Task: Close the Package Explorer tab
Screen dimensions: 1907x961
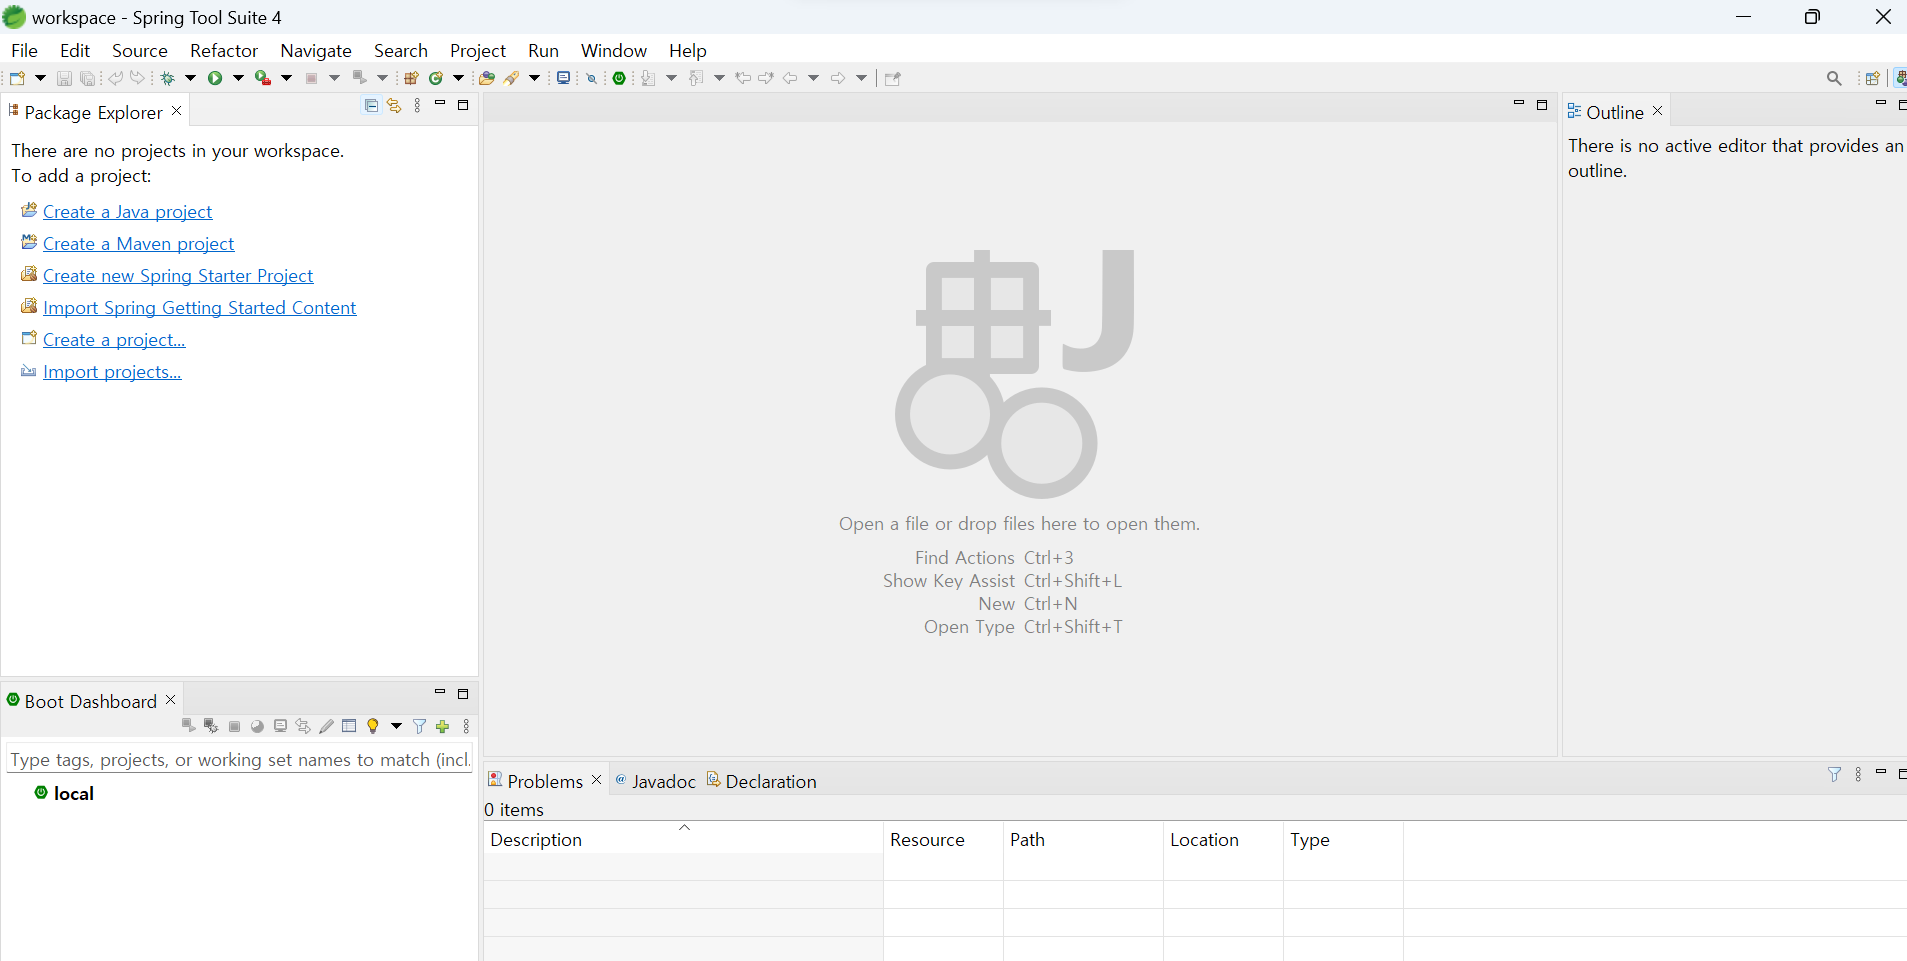Action: coord(177,111)
